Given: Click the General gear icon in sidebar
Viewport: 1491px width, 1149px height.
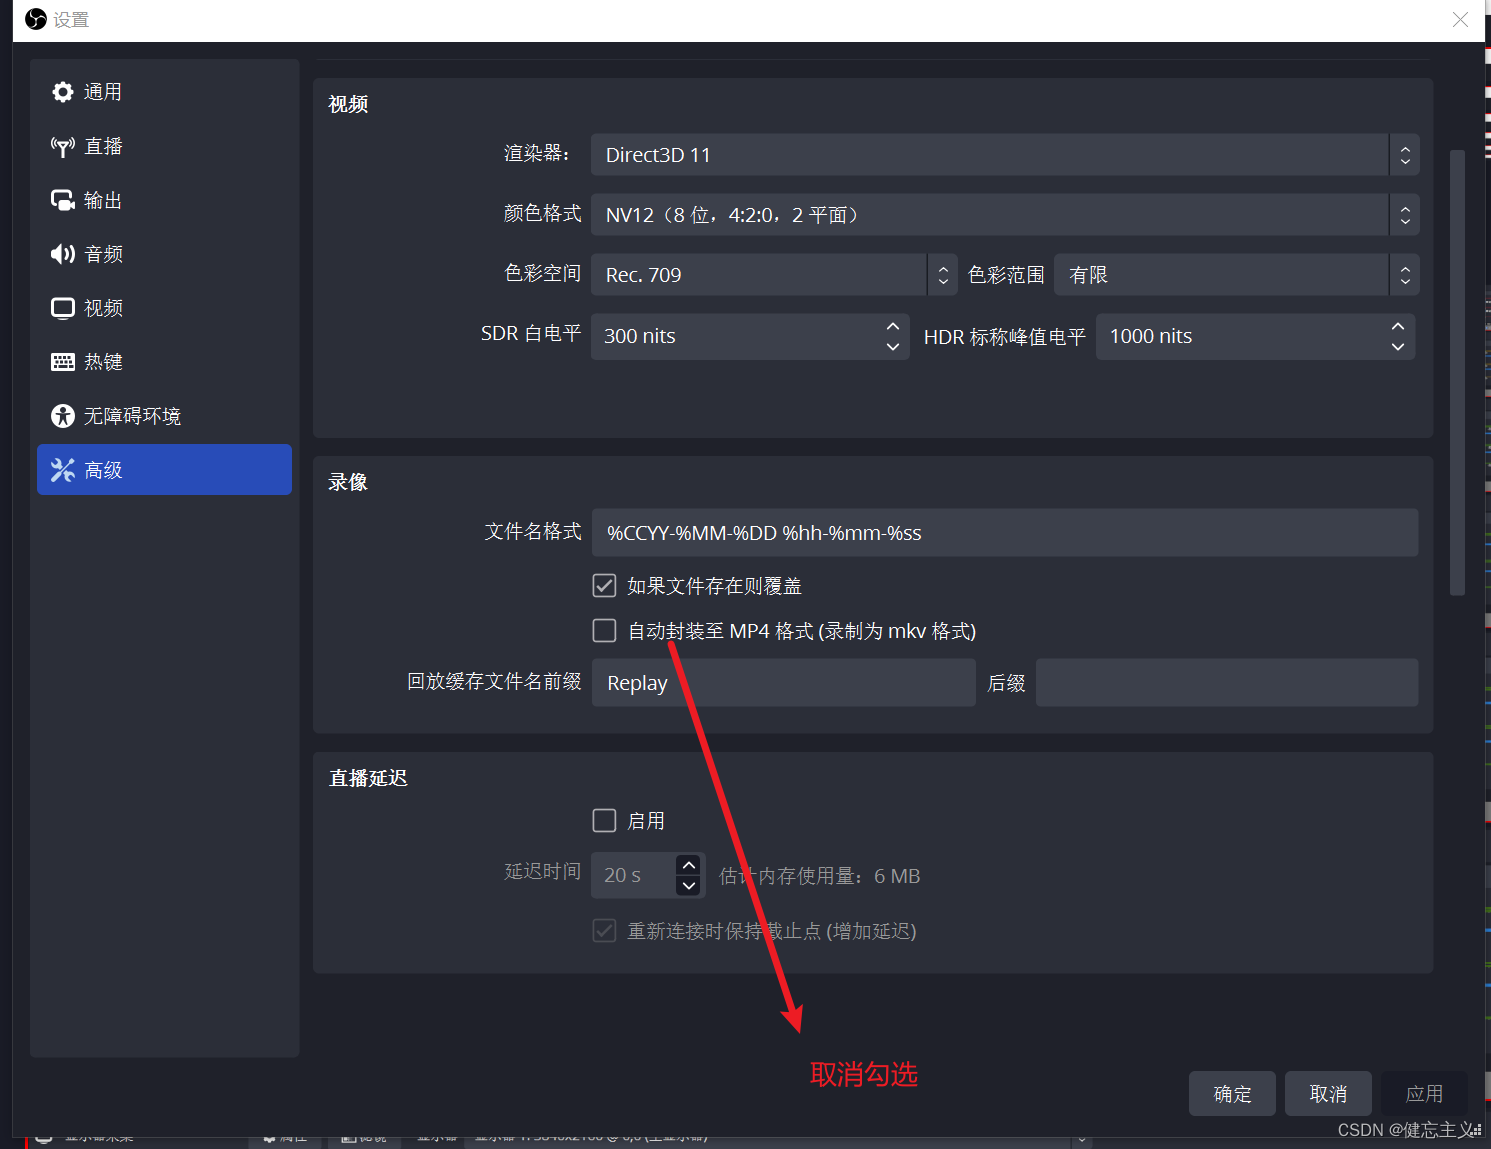Looking at the screenshot, I should (63, 92).
